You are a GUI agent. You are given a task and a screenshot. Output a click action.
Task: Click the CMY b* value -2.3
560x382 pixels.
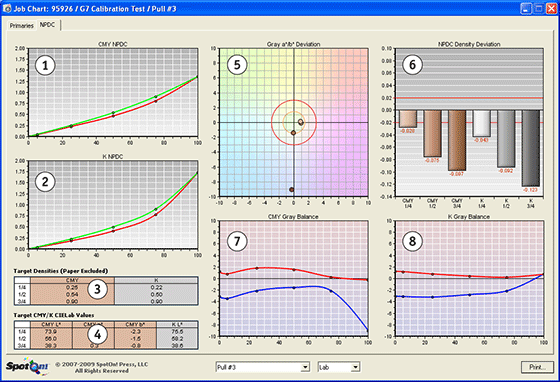[x=135, y=332]
